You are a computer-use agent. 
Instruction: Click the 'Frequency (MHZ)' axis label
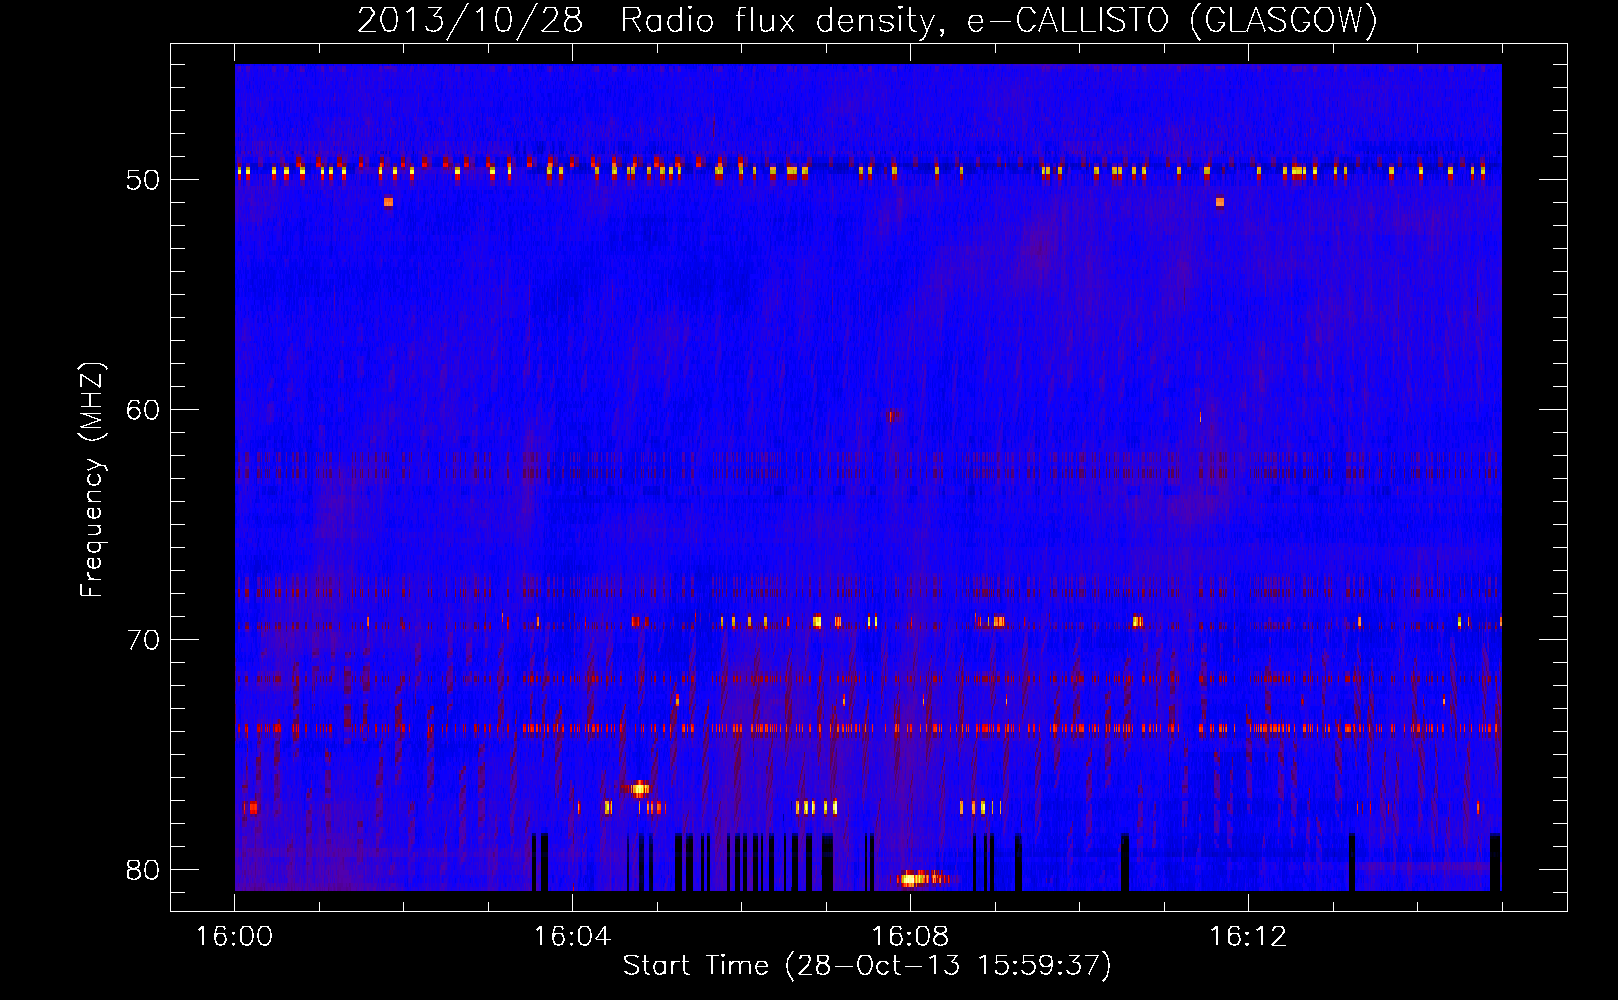click(91, 480)
